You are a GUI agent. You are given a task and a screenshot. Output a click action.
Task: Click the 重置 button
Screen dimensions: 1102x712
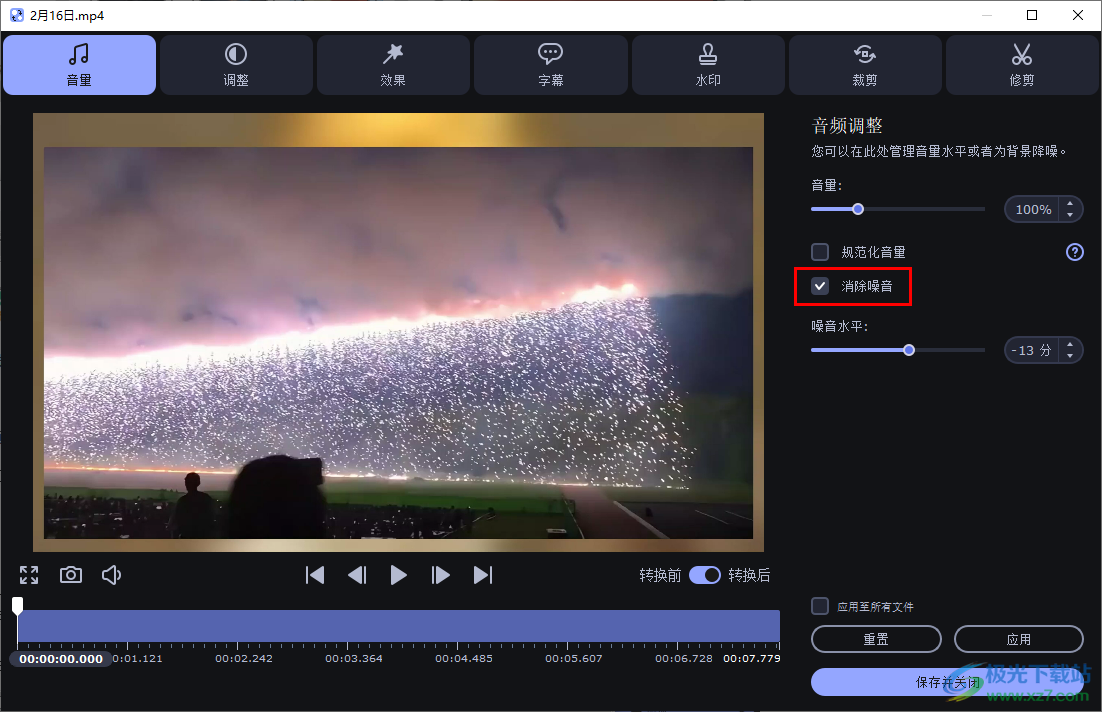coord(876,639)
